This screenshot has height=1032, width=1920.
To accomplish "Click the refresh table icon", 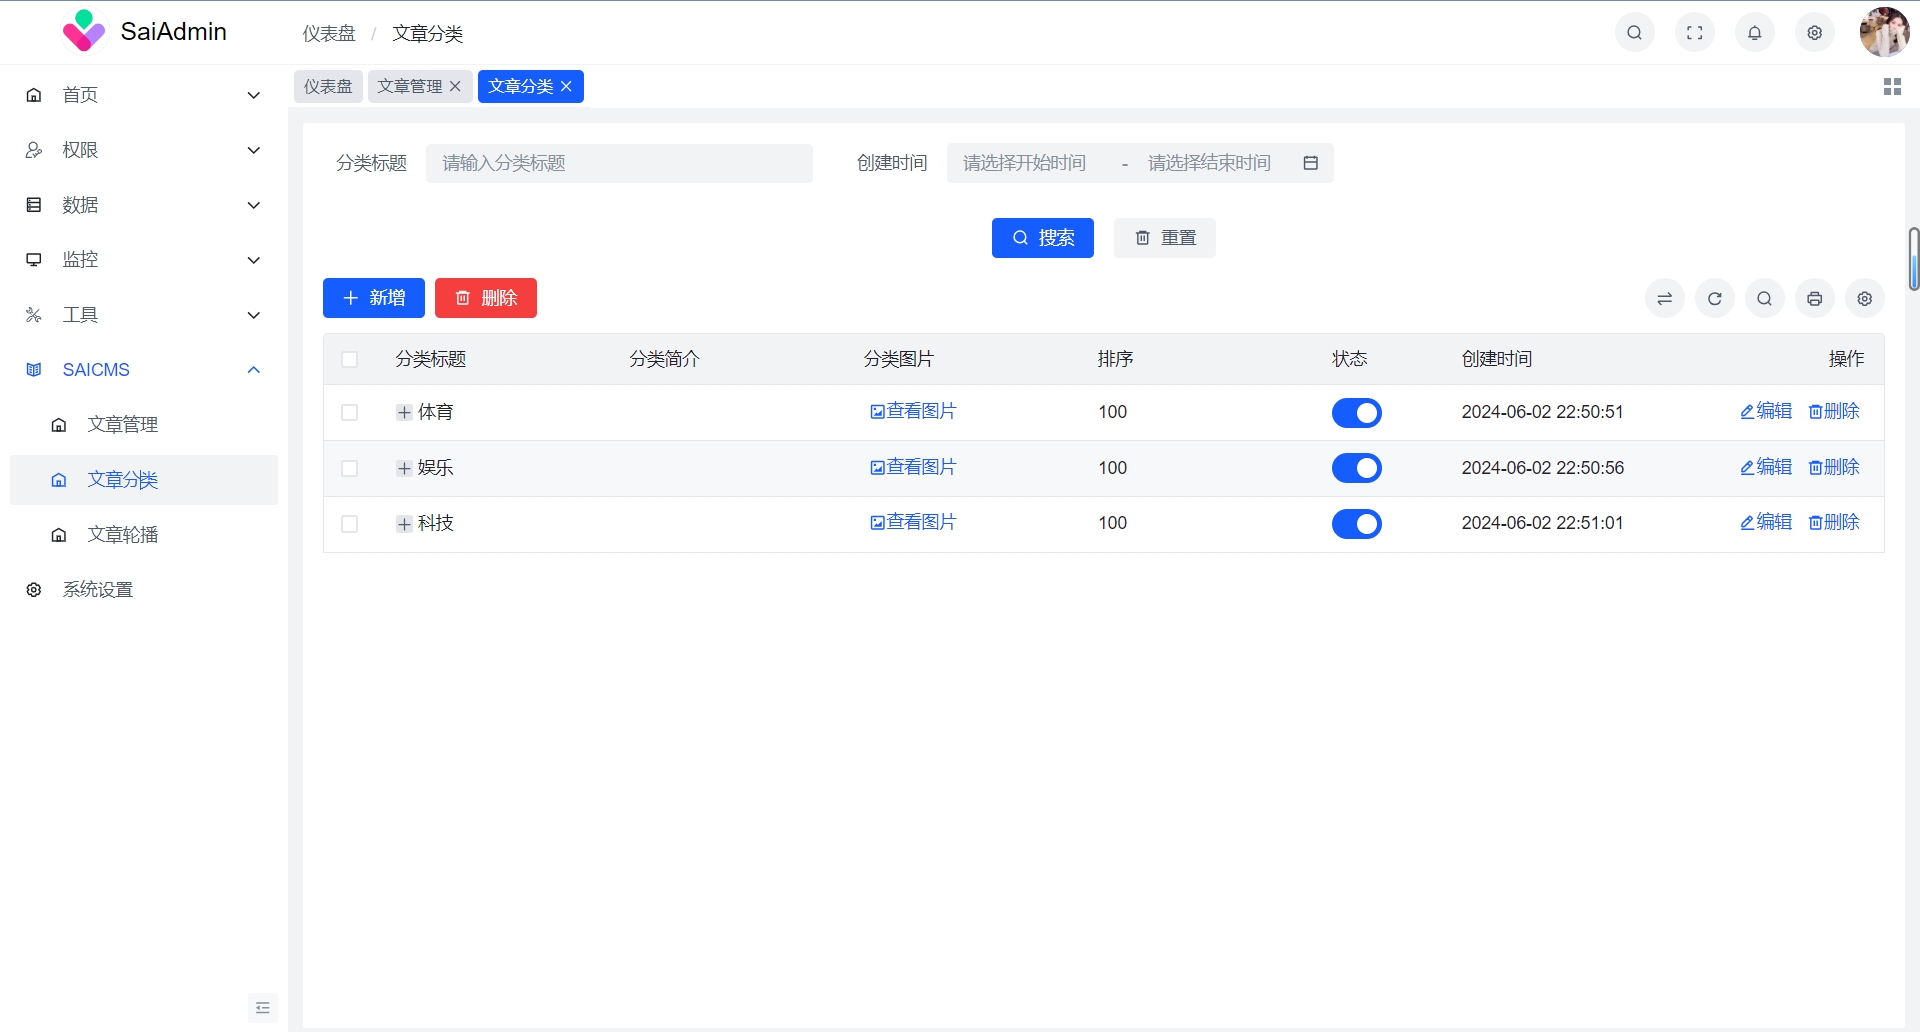I will [1714, 299].
